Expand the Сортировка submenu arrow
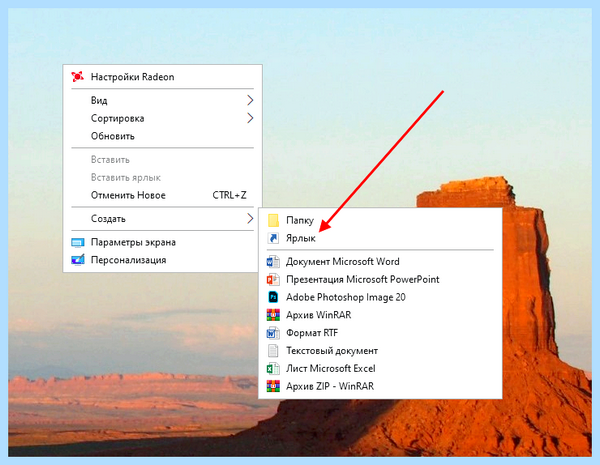Viewport: 600px width, 465px height. click(x=250, y=118)
